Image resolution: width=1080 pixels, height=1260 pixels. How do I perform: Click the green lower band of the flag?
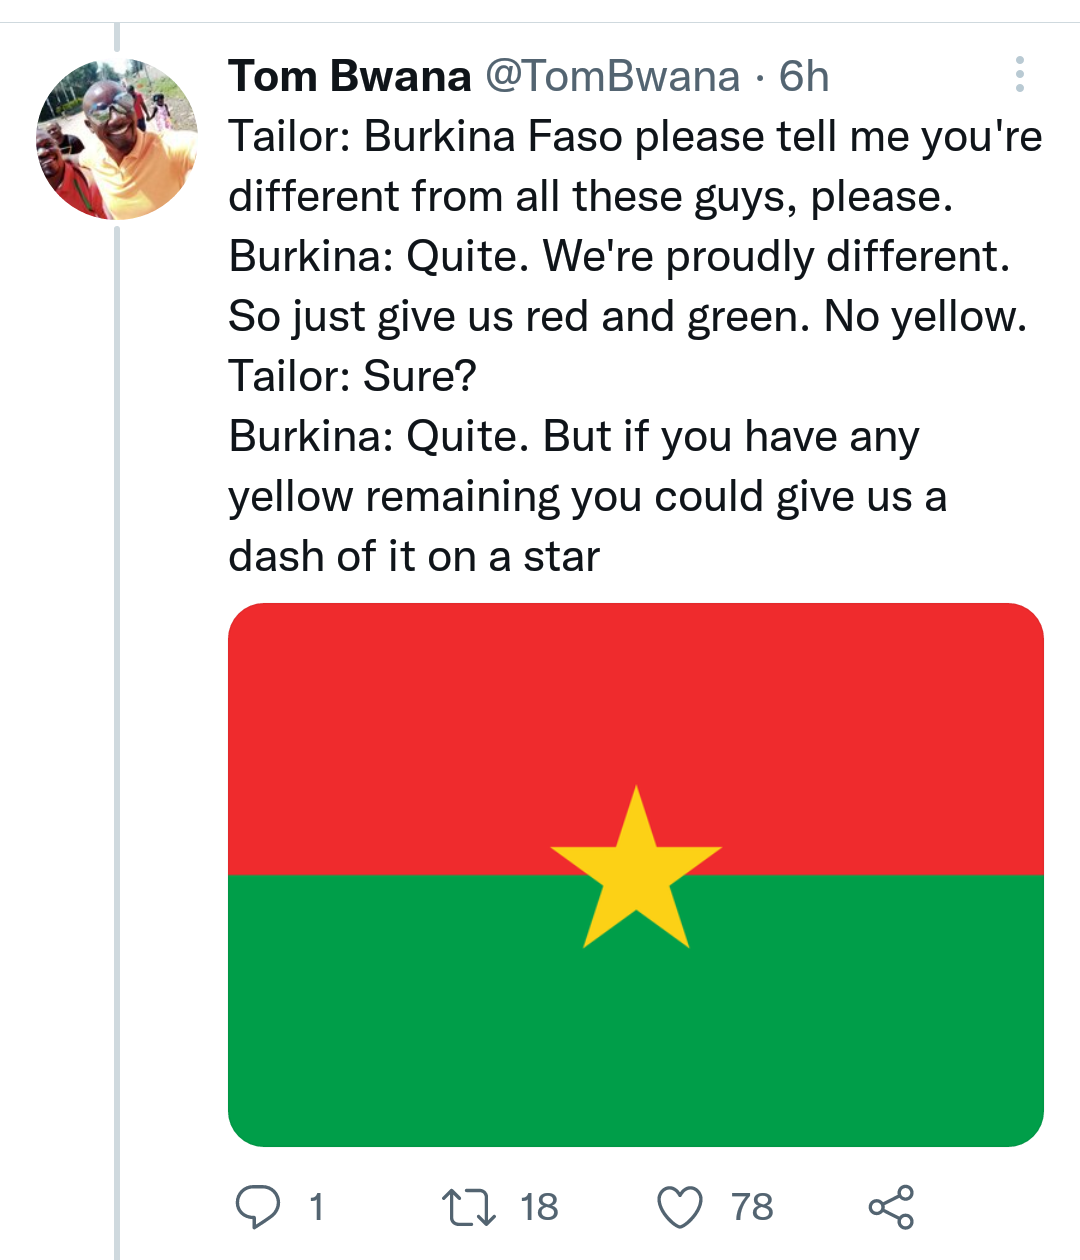400,1020
